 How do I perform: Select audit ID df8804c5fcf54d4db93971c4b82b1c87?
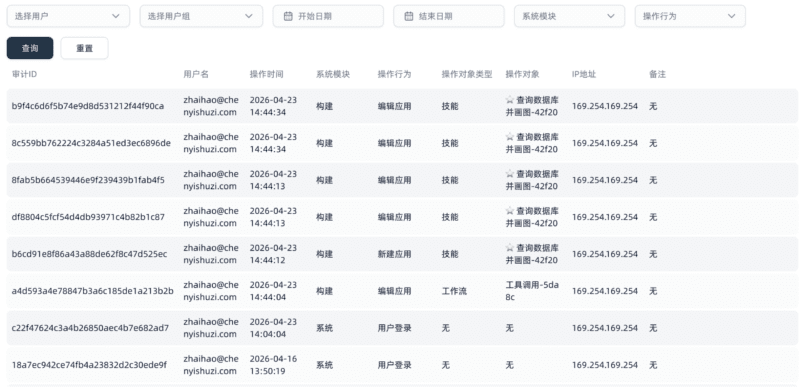tap(88, 217)
